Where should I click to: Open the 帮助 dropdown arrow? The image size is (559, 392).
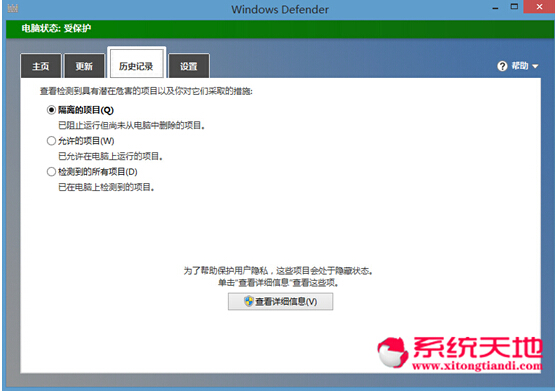[535, 66]
